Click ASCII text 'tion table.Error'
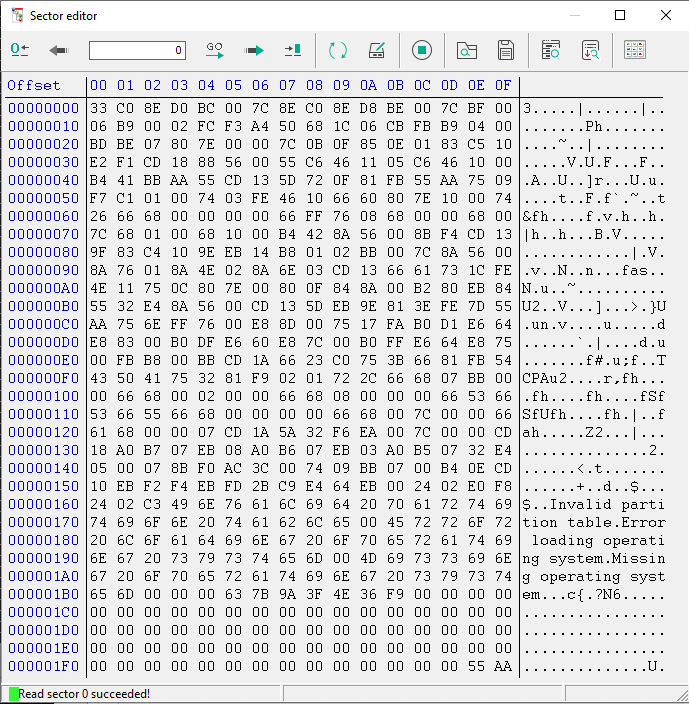Screen dimensions: 689x704 (594, 523)
